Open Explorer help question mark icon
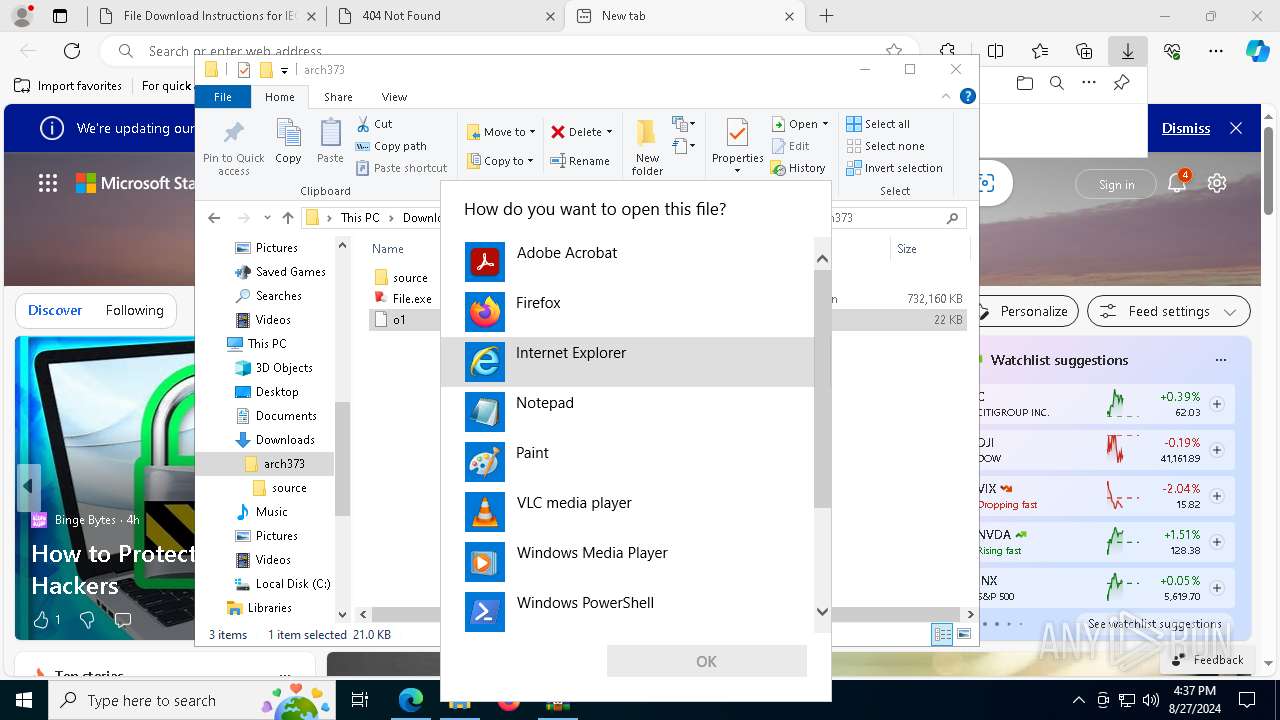 click(x=967, y=97)
